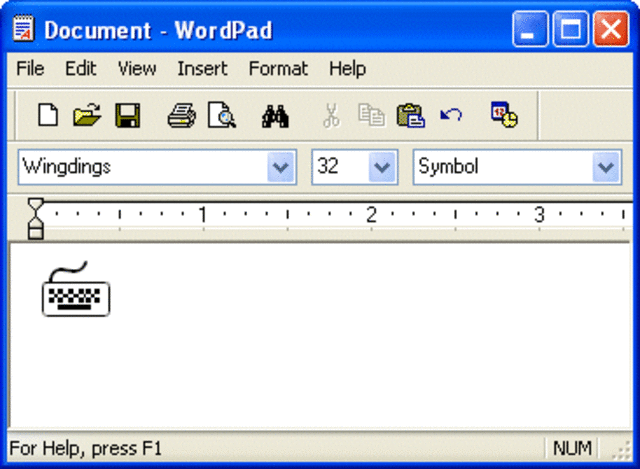The height and width of the screenshot is (469, 640).
Task: Open the File menu
Action: (30, 69)
